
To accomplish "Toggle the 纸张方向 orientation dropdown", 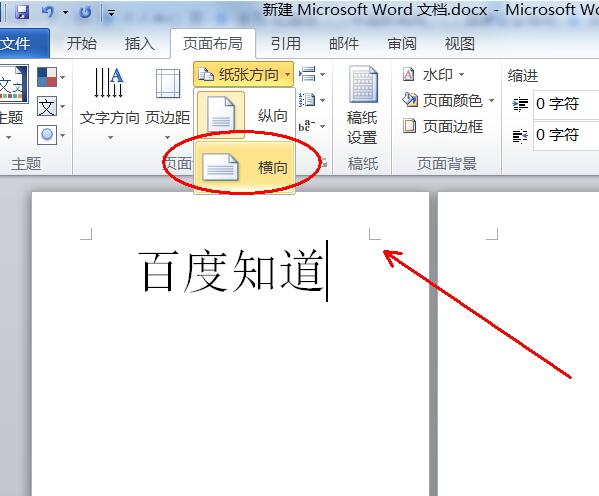I will [243, 75].
